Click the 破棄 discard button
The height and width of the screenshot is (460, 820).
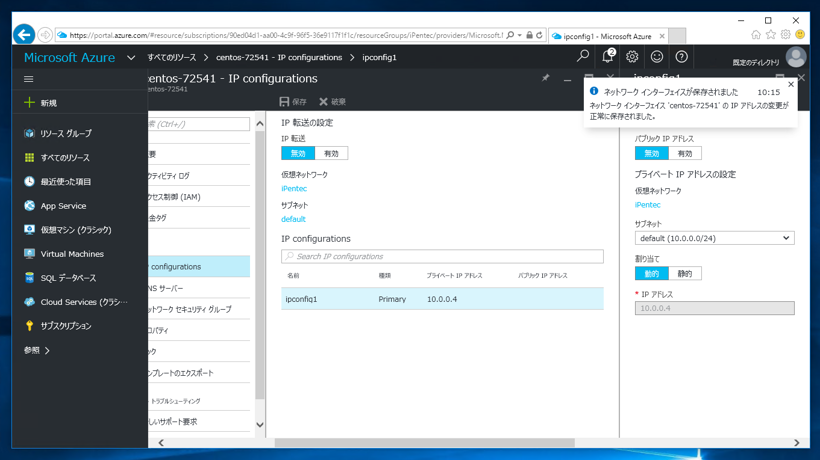333,101
